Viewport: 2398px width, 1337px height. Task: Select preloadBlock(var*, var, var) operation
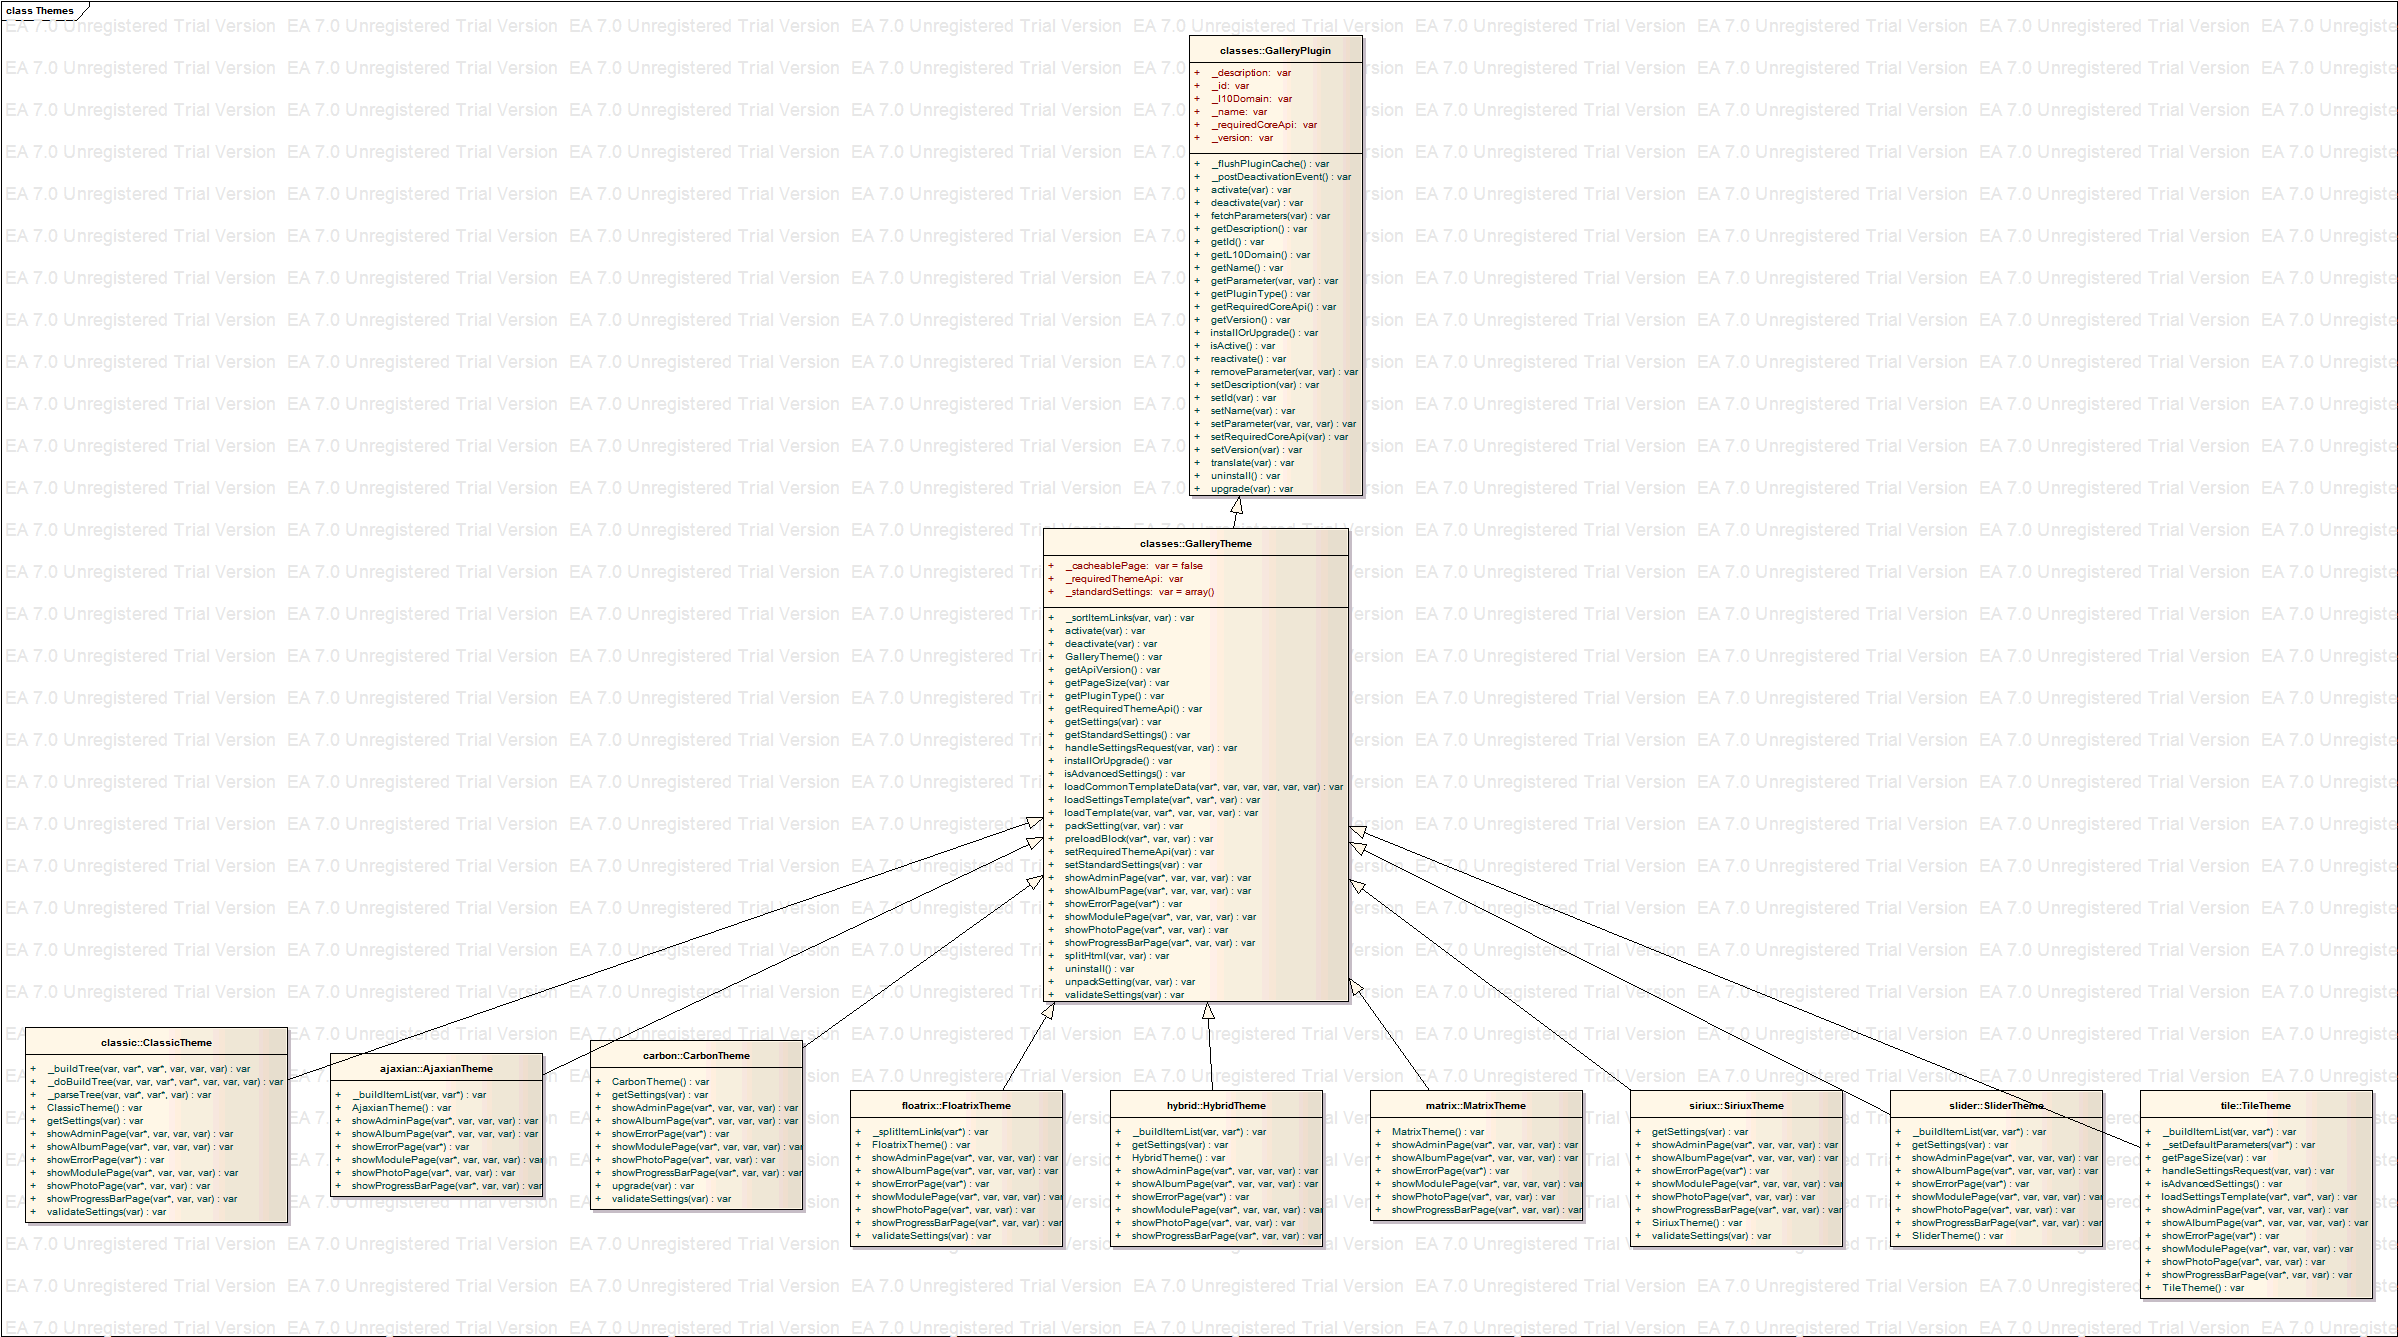pos(1138,839)
